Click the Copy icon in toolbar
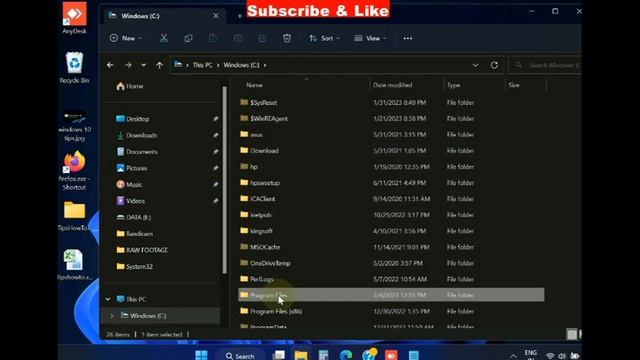This screenshot has height=360, width=640. pos(188,38)
